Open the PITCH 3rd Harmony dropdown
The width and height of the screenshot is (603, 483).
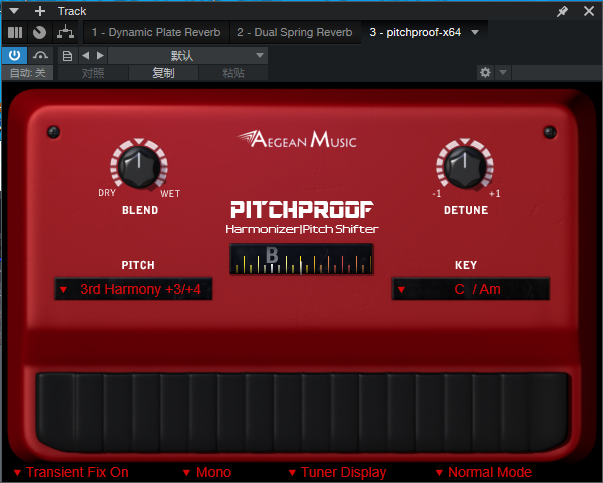coord(133,289)
